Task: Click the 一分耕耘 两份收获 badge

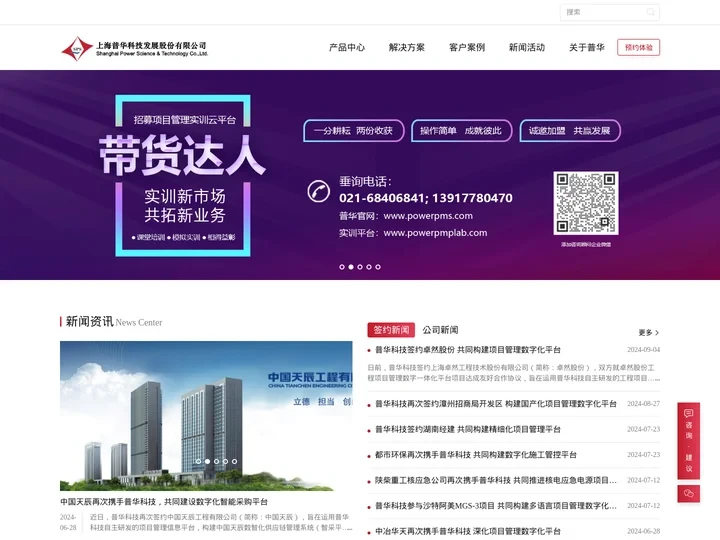Action: pos(354,131)
